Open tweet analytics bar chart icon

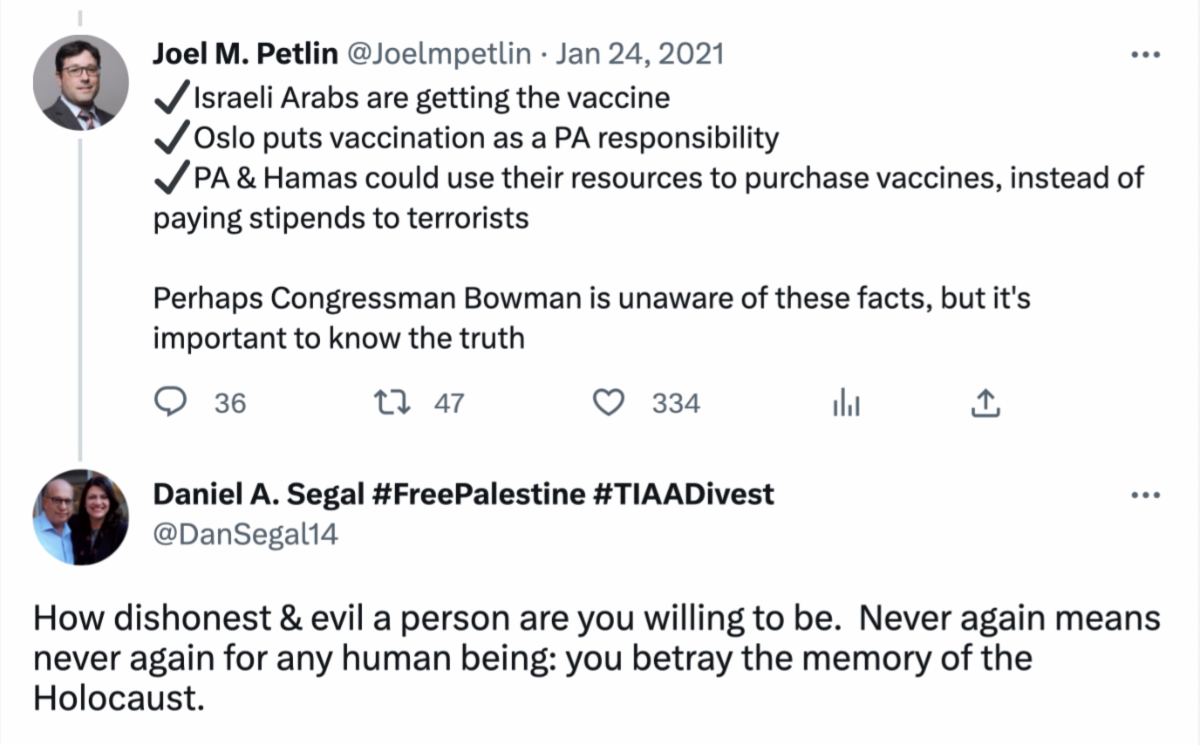(x=846, y=403)
